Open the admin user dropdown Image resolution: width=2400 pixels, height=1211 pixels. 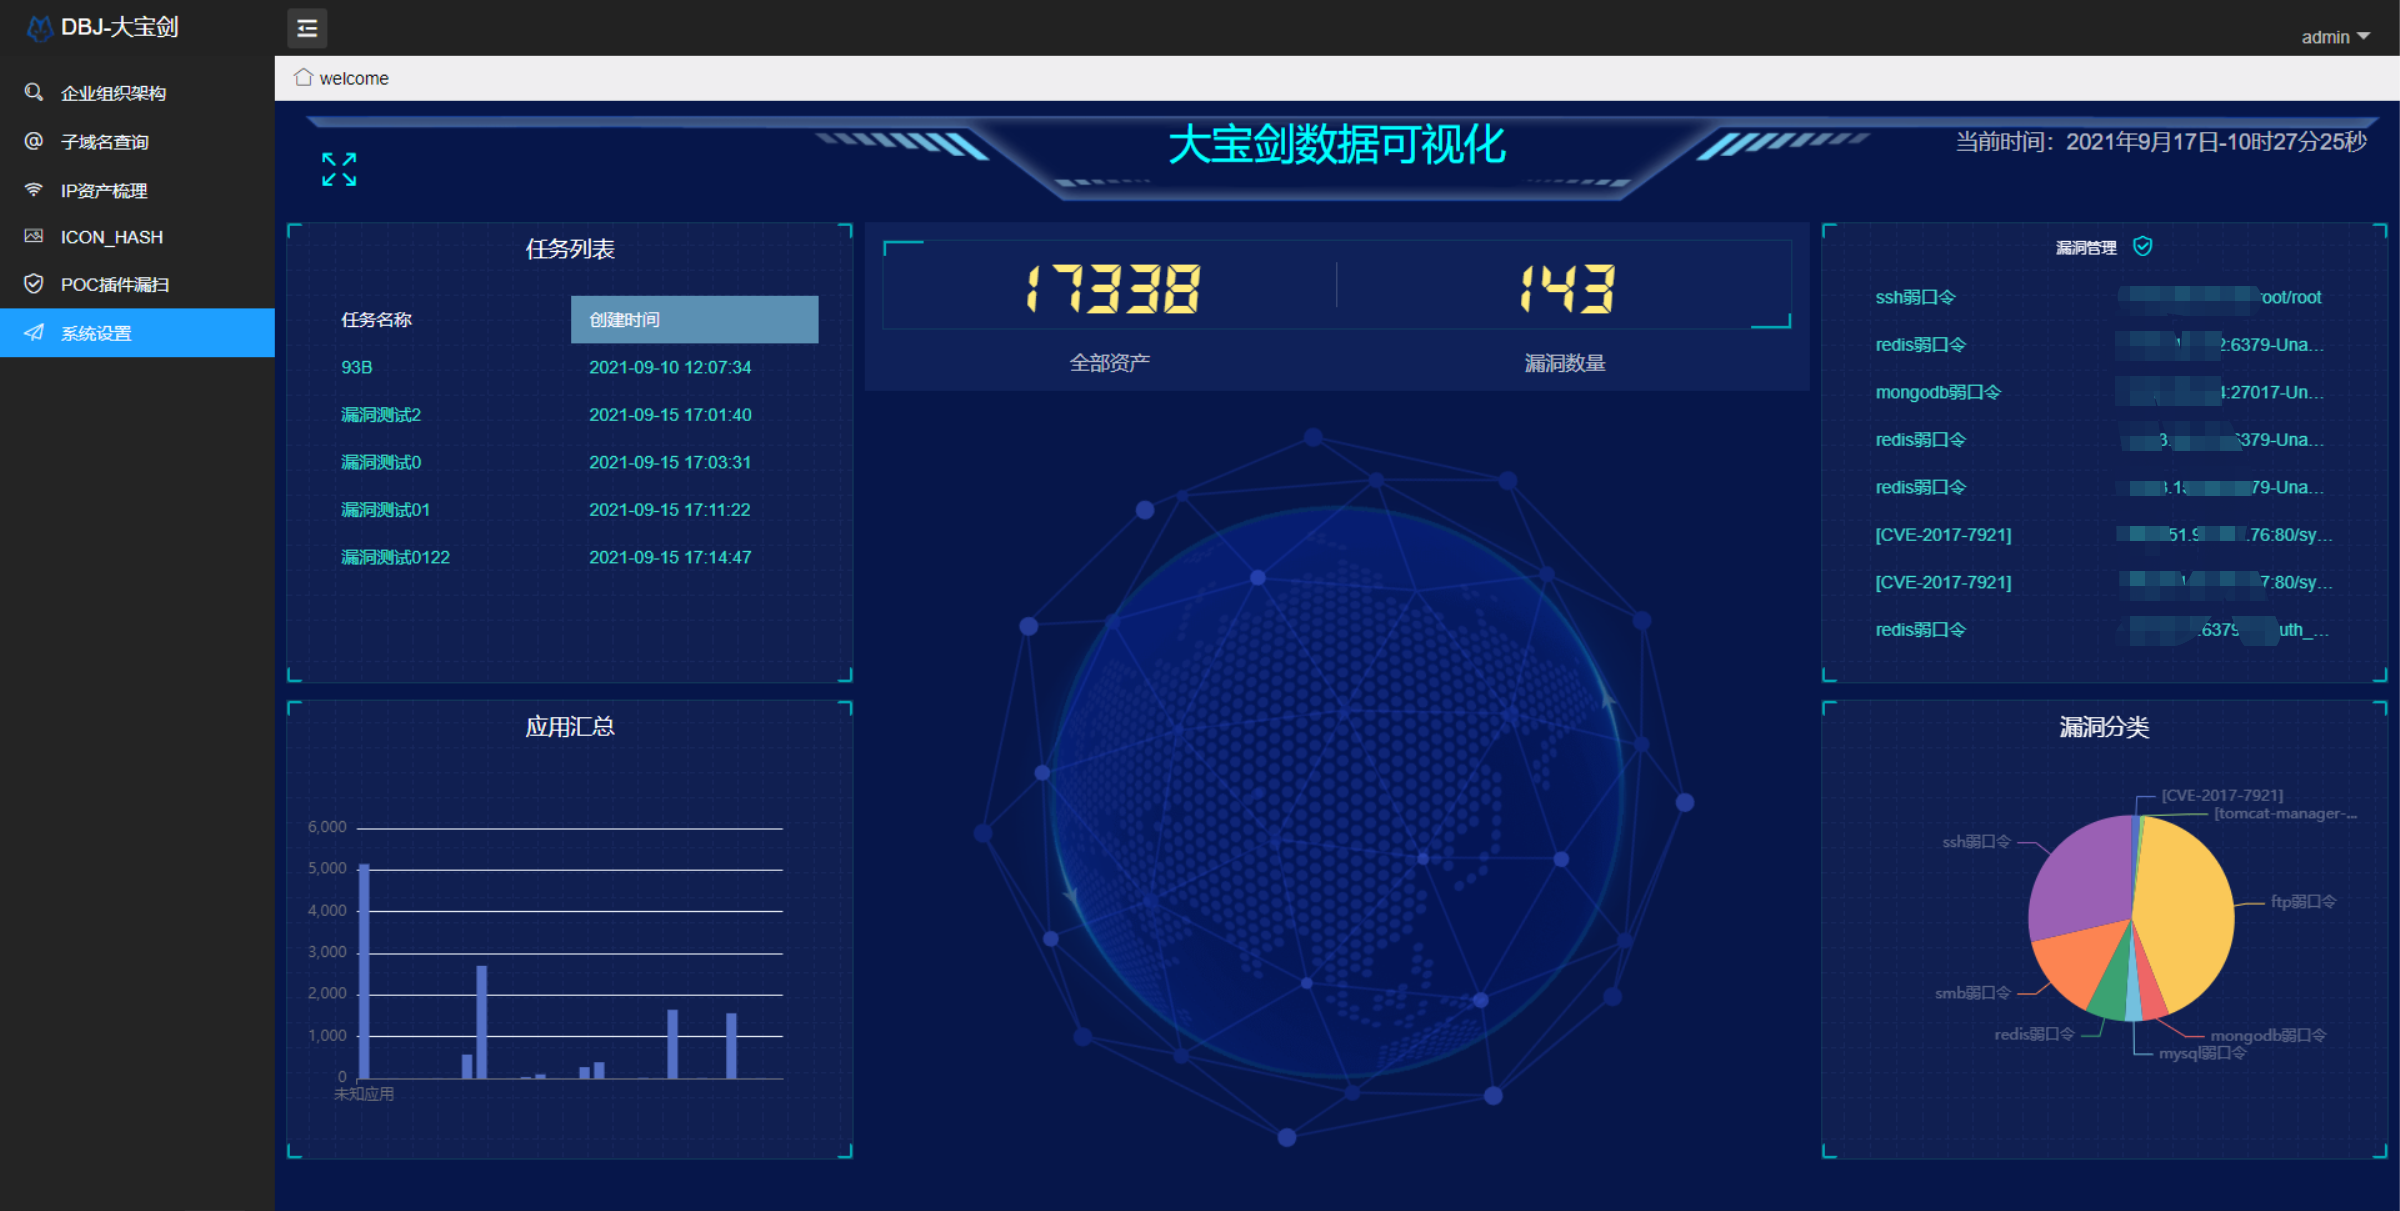[2335, 37]
